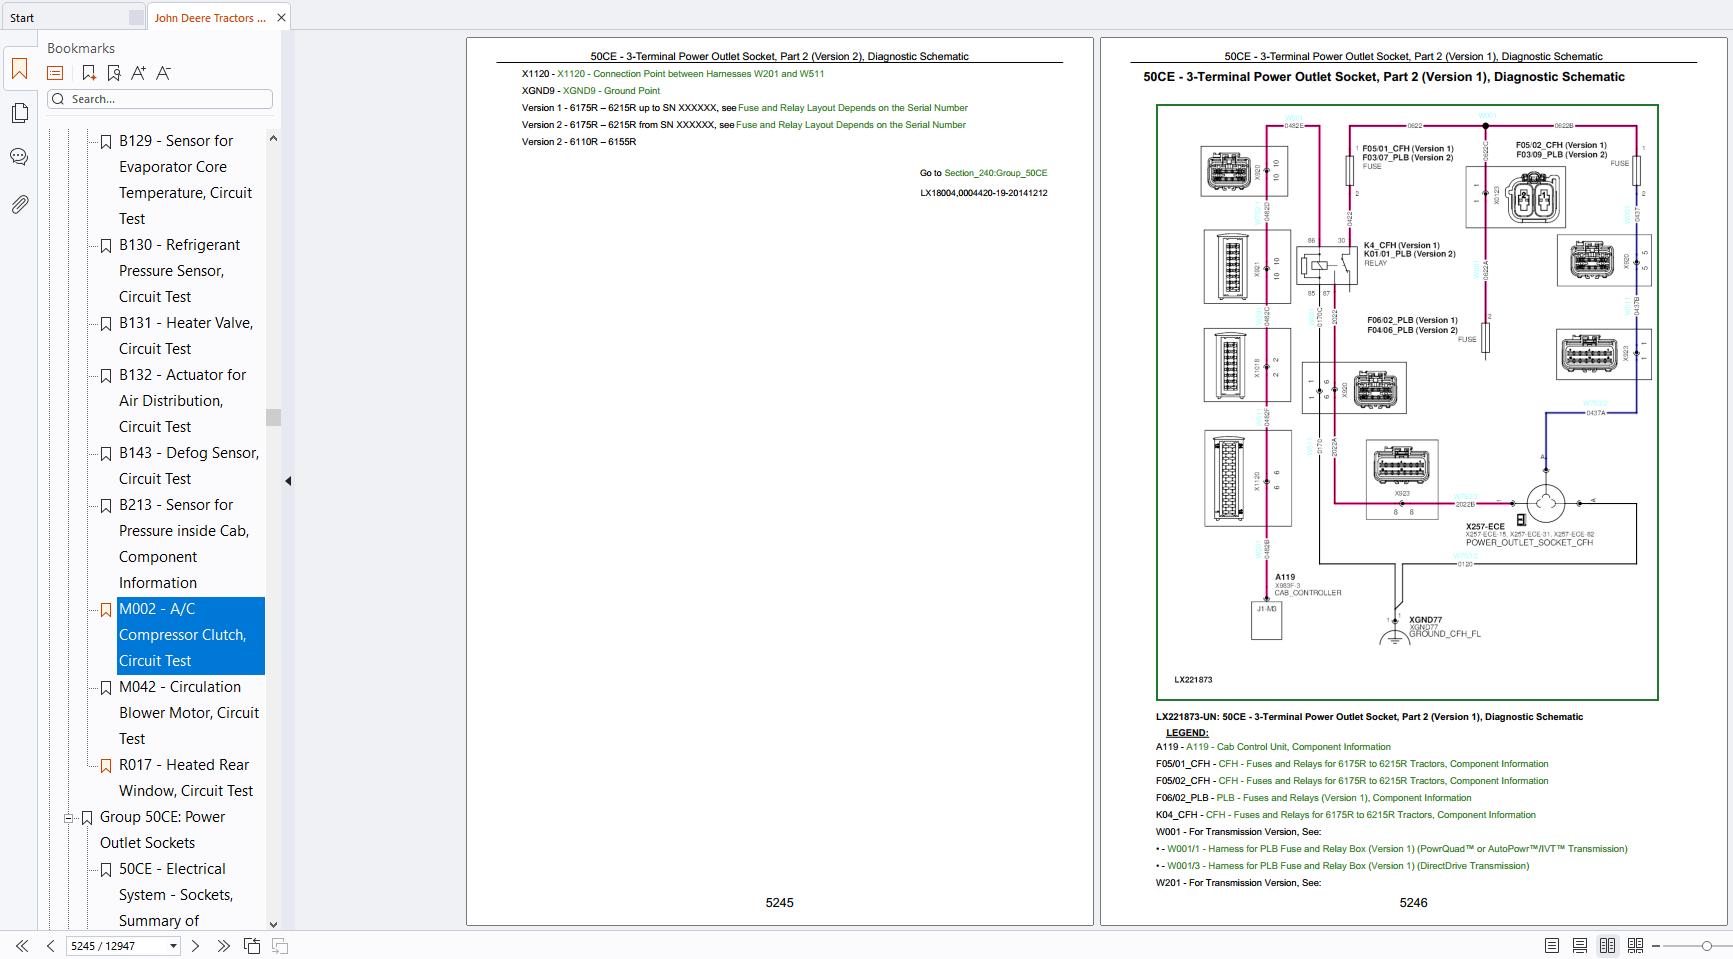1733x959 pixels.
Task: Follow the X1120 Connection Point link
Action: click(x=691, y=74)
